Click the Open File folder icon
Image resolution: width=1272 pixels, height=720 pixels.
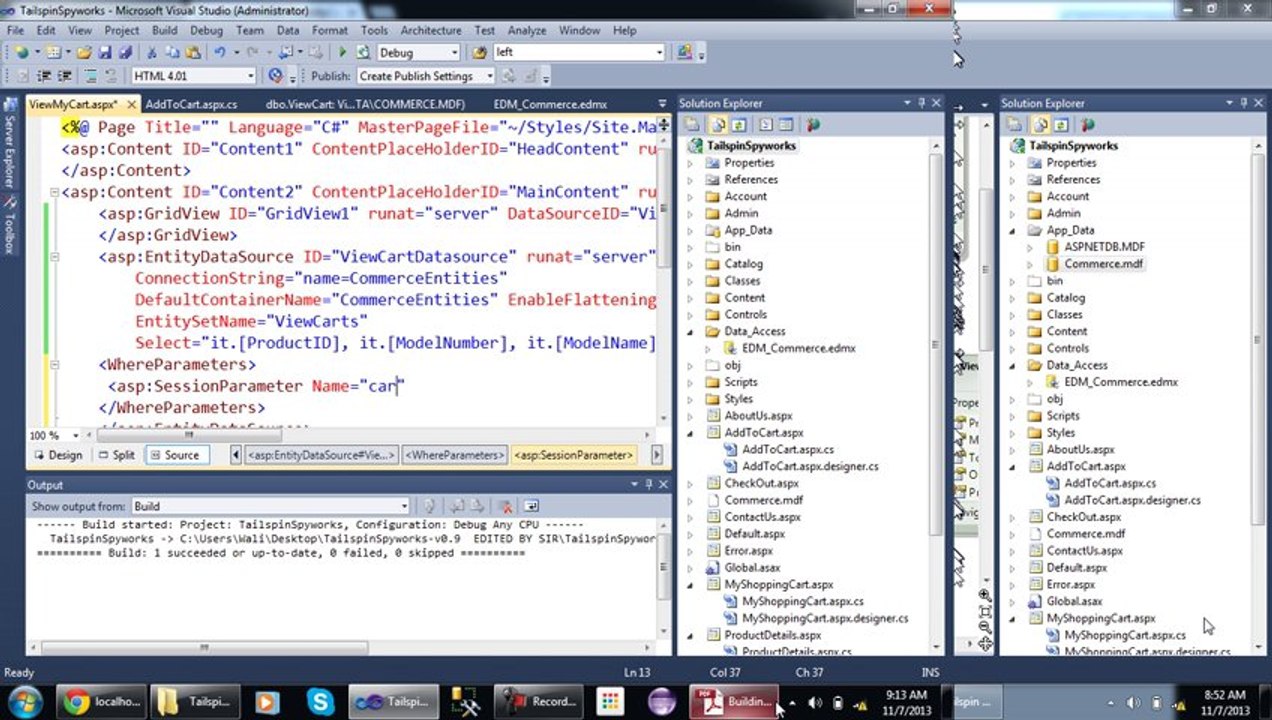[x=84, y=52]
